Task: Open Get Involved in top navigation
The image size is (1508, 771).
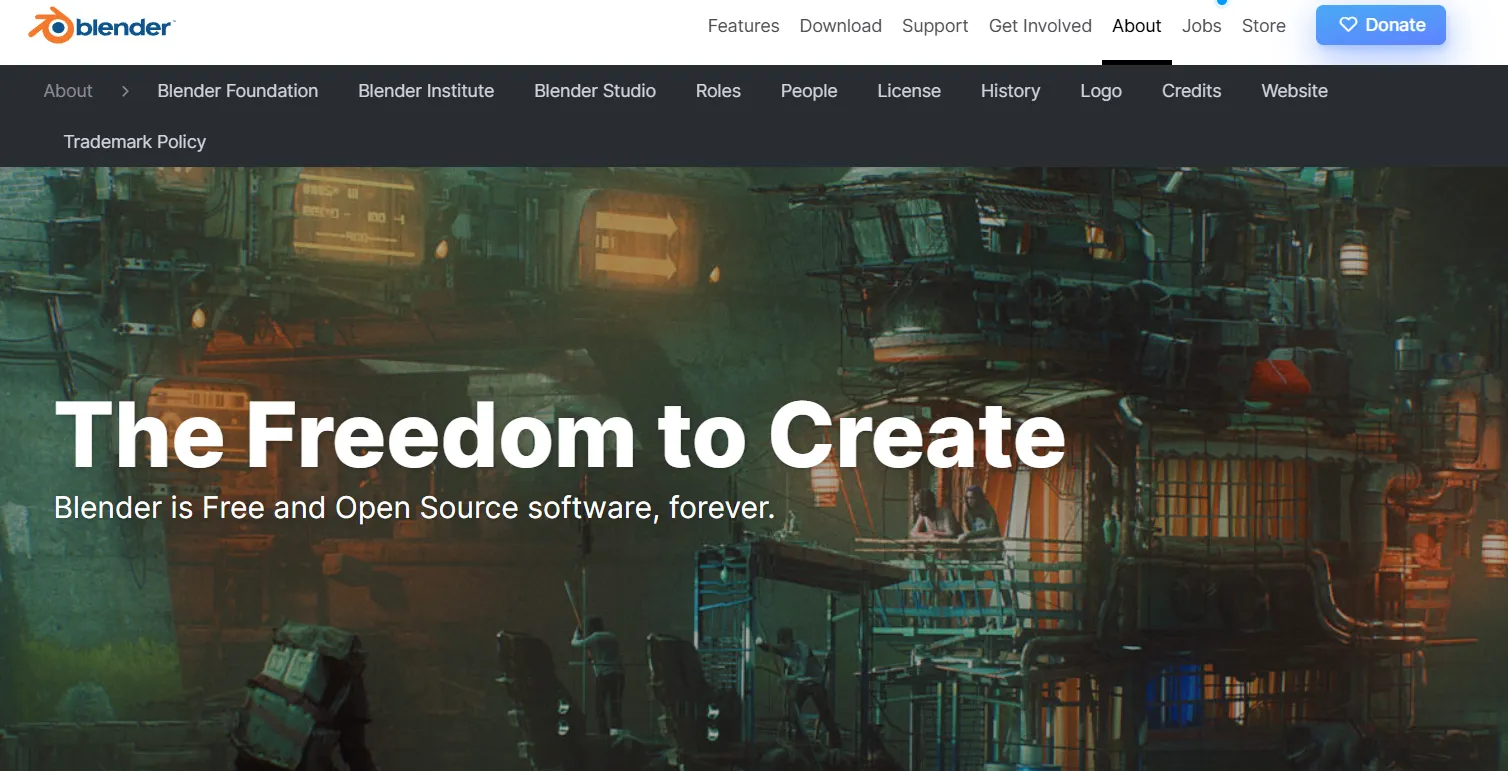Action: point(1040,26)
